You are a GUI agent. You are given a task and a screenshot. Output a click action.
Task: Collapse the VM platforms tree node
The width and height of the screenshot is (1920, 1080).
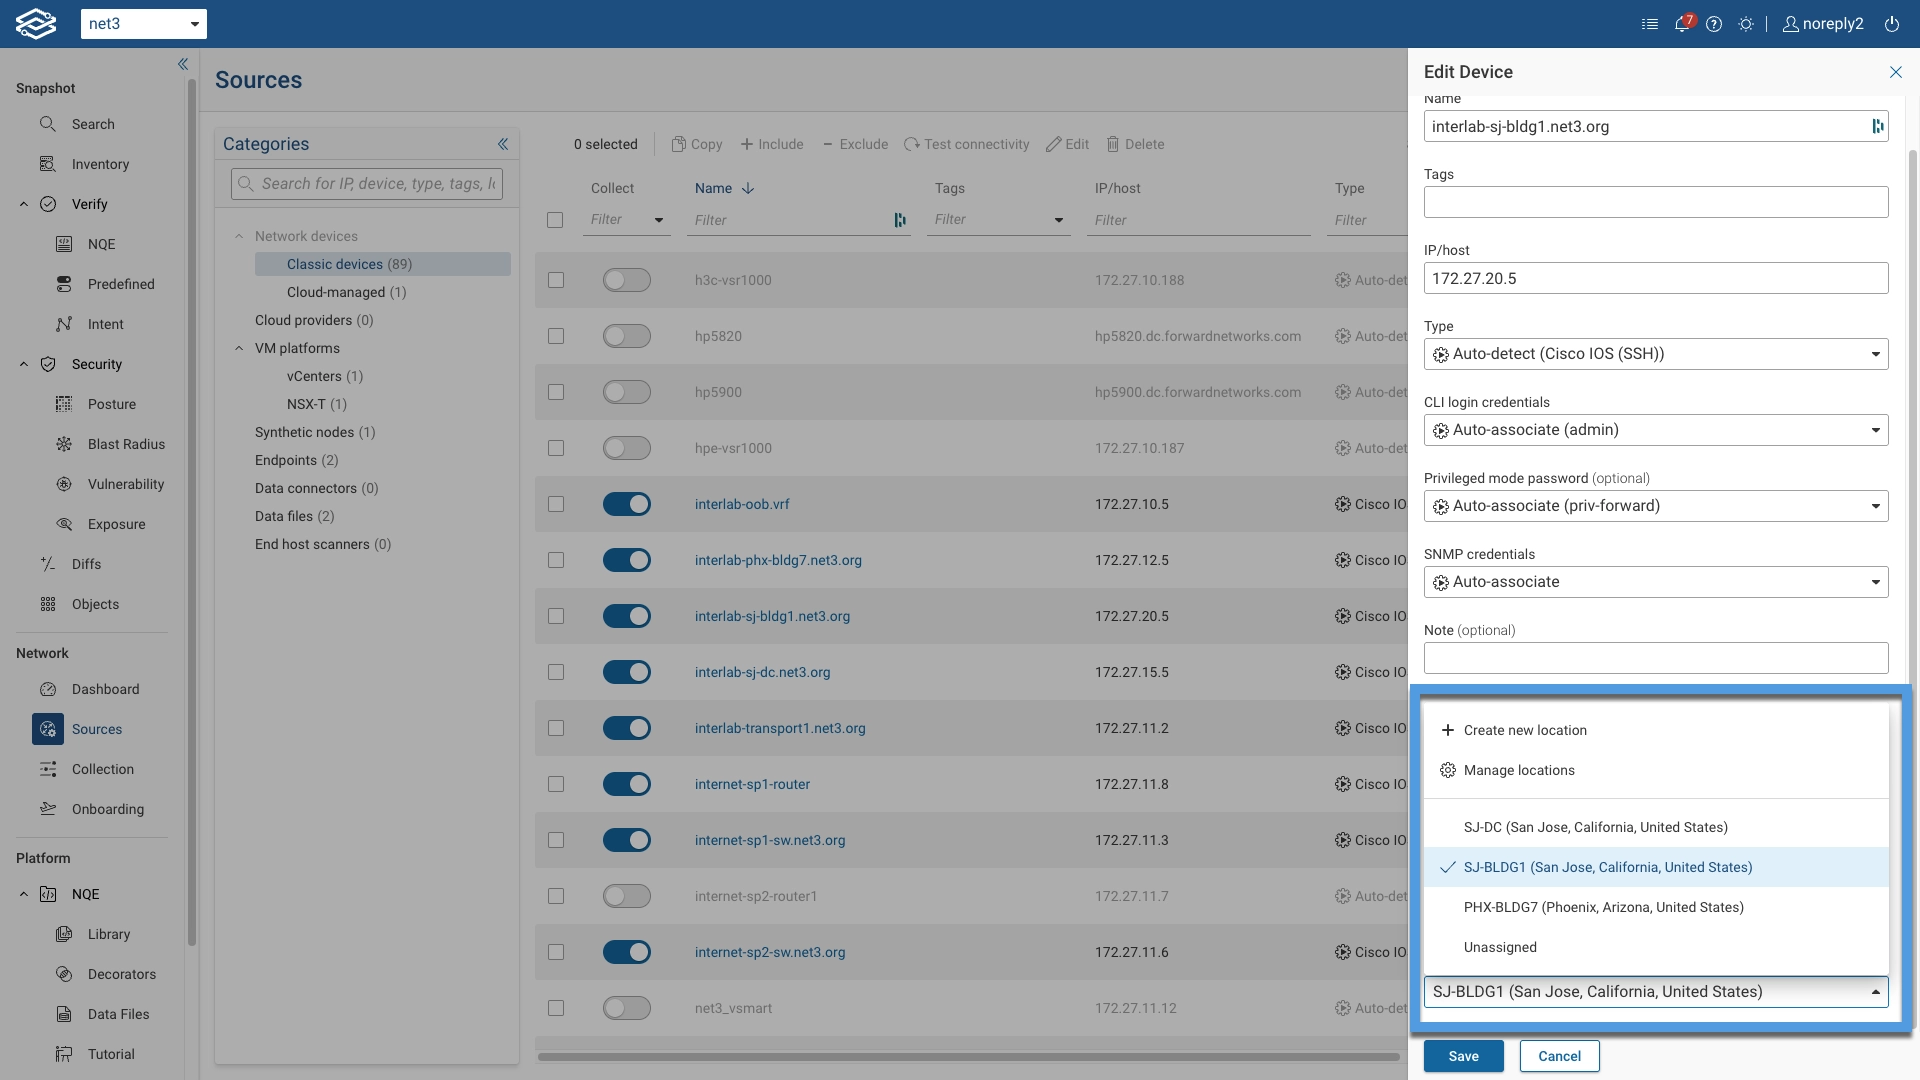coord(239,348)
